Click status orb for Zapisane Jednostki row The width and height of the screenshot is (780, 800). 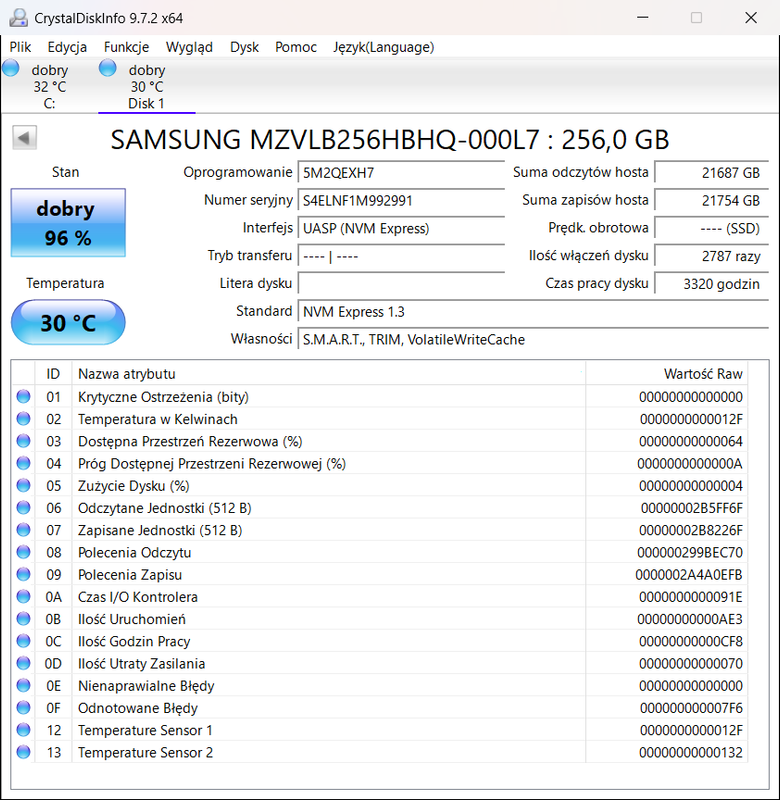coord(23,530)
